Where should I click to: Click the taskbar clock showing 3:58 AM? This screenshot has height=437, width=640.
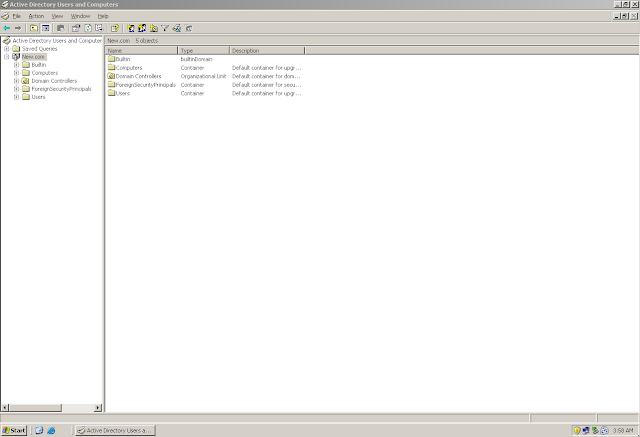tap(623, 430)
